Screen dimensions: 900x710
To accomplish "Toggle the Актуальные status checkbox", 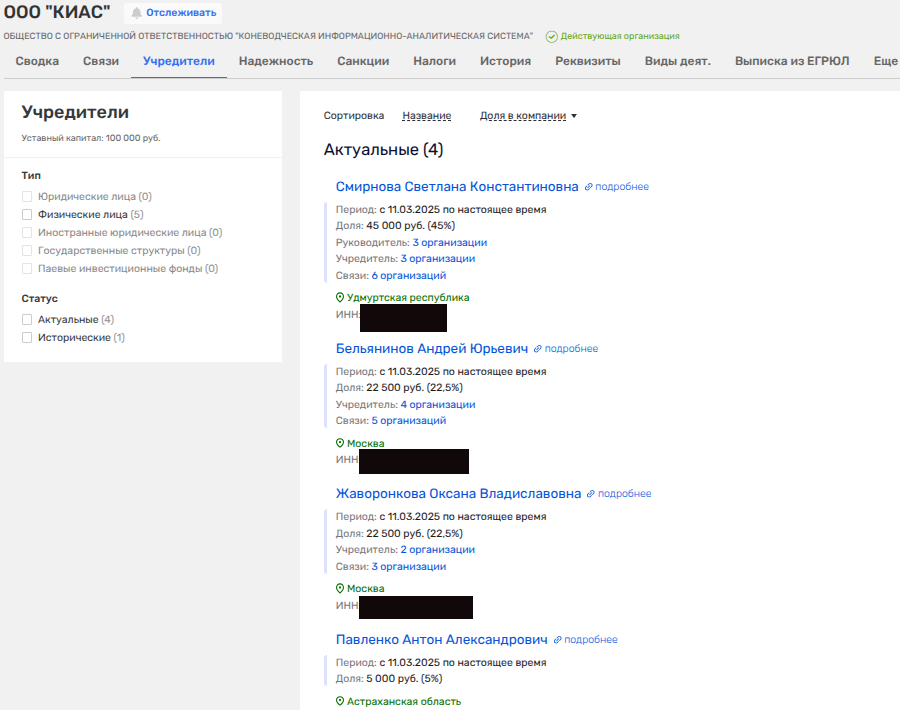I will coord(28,320).
